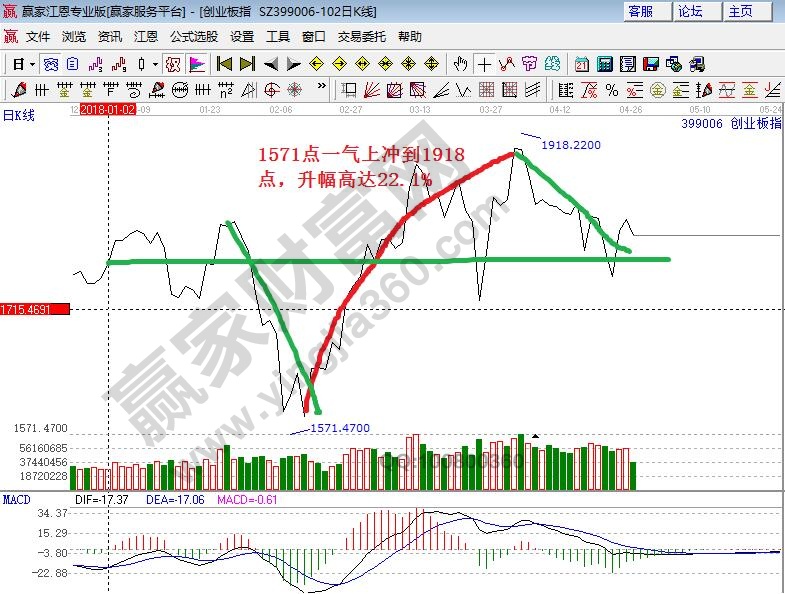Click the red 1715.4691 price axis marker

(34, 310)
